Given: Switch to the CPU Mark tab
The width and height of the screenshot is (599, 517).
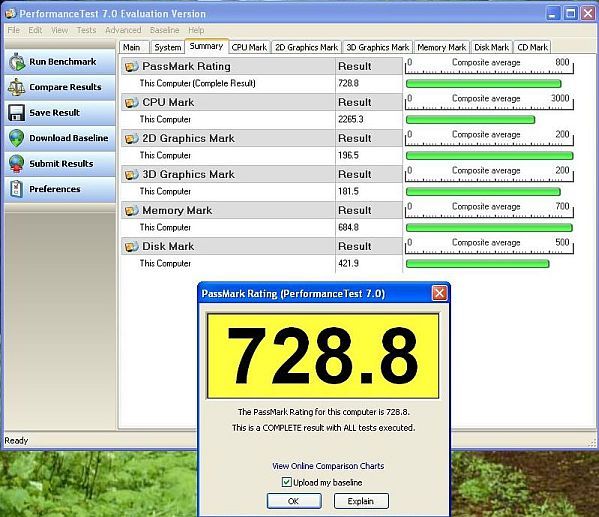Looking at the screenshot, I should pos(249,47).
